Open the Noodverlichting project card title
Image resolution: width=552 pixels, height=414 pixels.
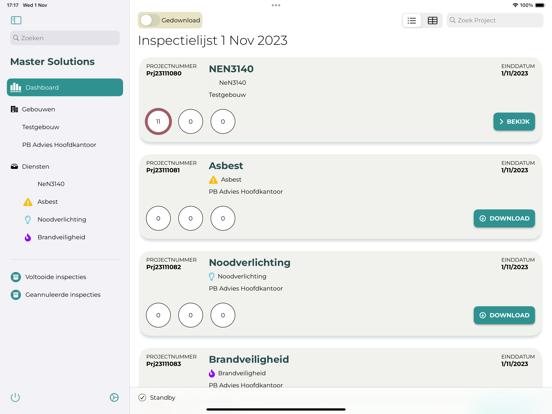pos(250,263)
